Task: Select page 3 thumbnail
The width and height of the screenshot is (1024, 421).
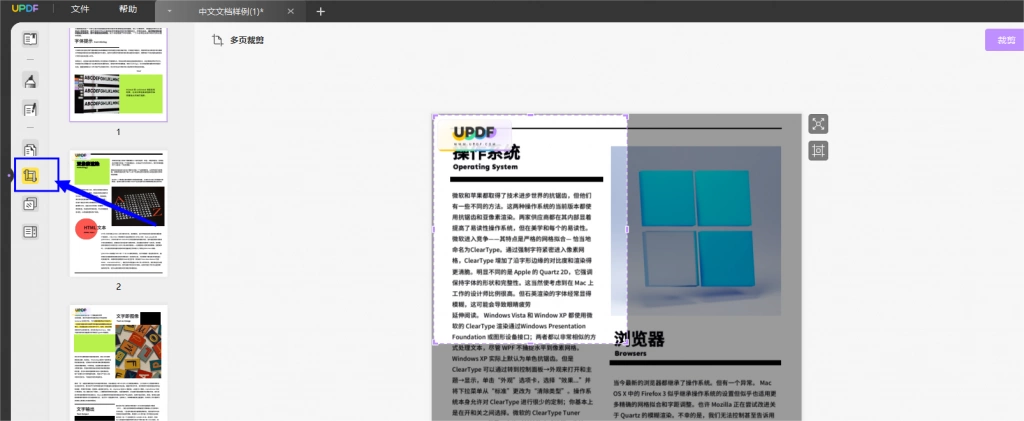Action: [119, 362]
